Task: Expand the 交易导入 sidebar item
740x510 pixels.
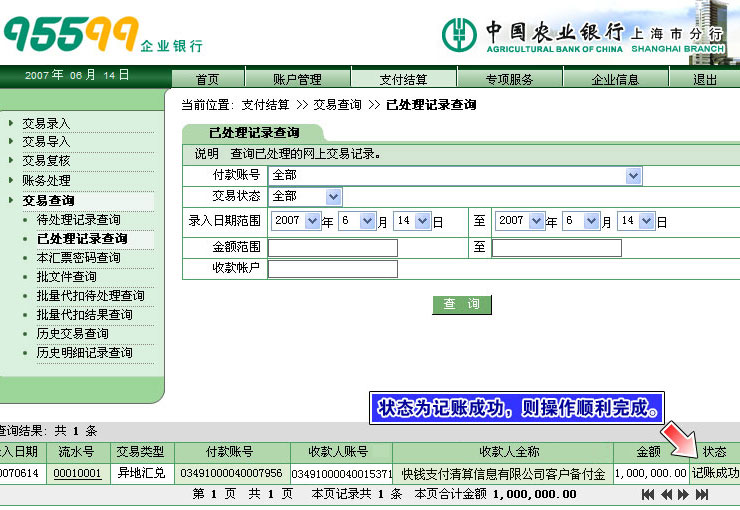Action: click(x=46, y=142)
